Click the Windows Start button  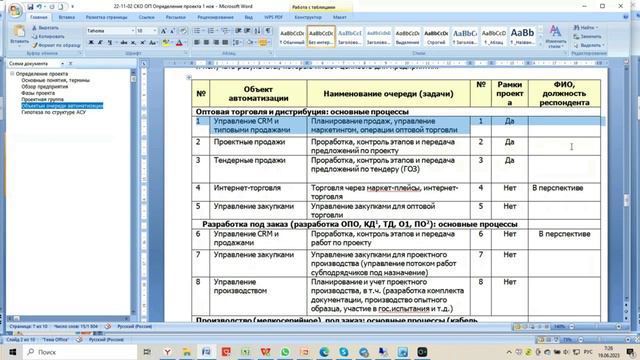[12, 352]
